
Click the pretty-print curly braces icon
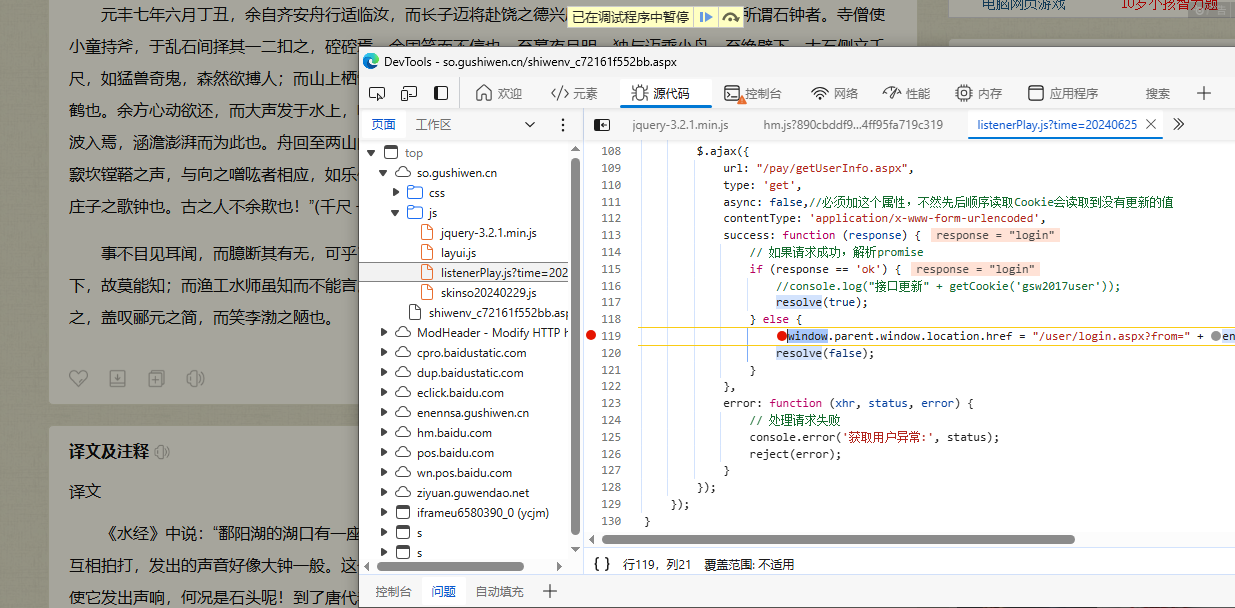click(x=601, y=564)
